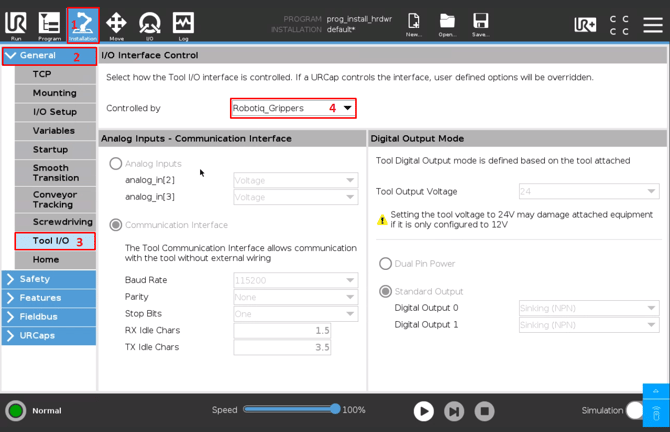
Task: Click the TX Idle Chars field
Action: click(282, 347)
